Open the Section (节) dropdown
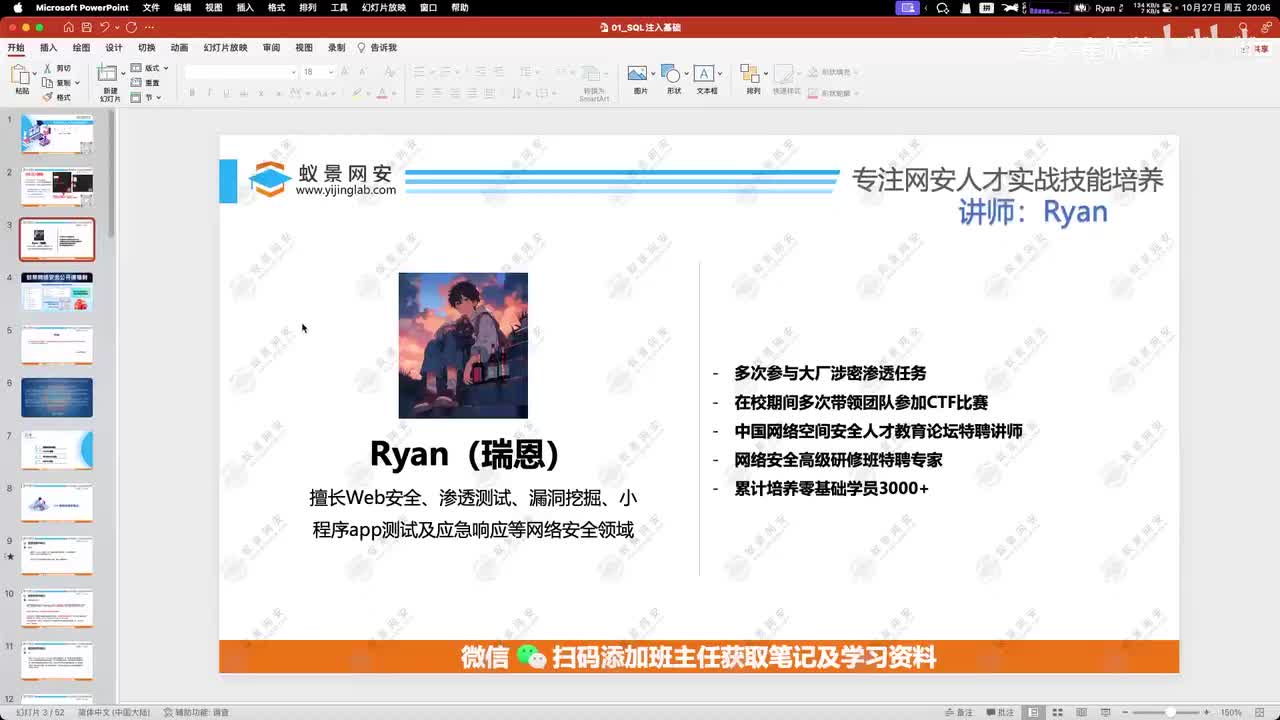 pyautogui.click(x=146, y=97)
